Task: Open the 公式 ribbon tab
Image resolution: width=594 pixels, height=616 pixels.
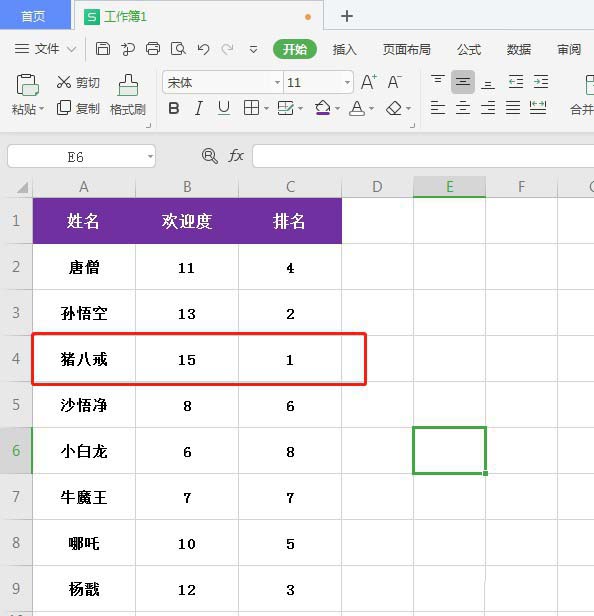Action: coord(469,50)
